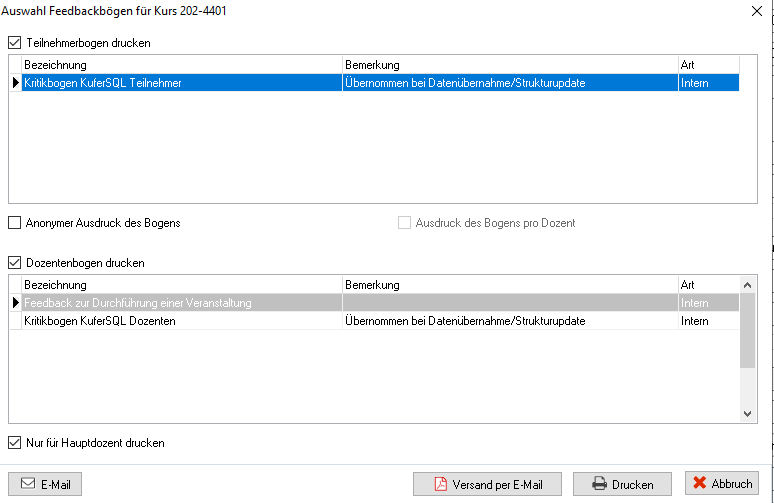Select row Feedback zur Durchführung einer Veranstaltung

click(x=380, y=303)
